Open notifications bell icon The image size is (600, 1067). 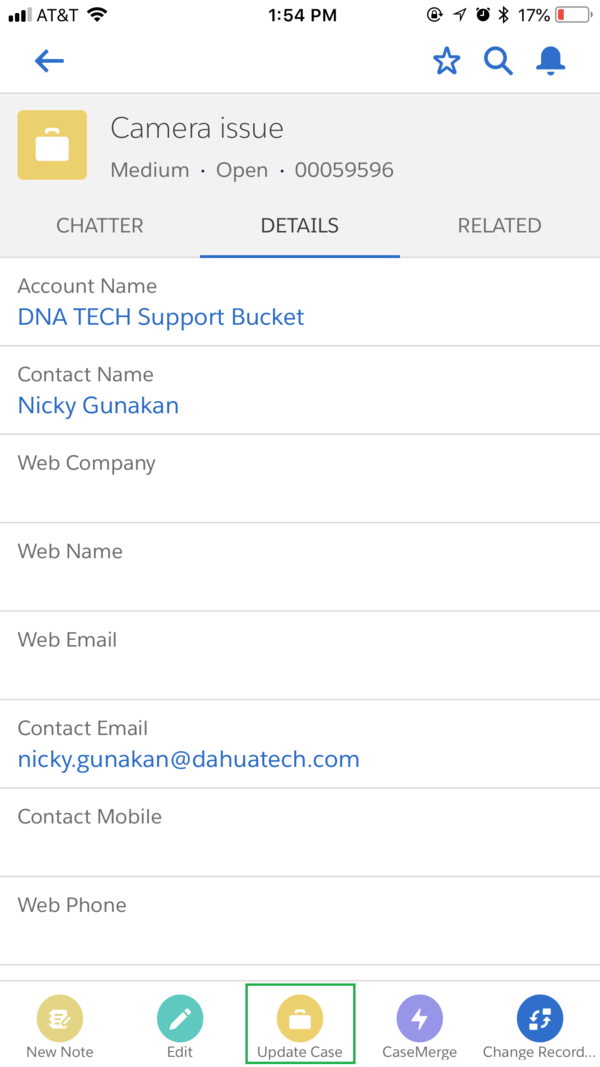coord(551,62)
